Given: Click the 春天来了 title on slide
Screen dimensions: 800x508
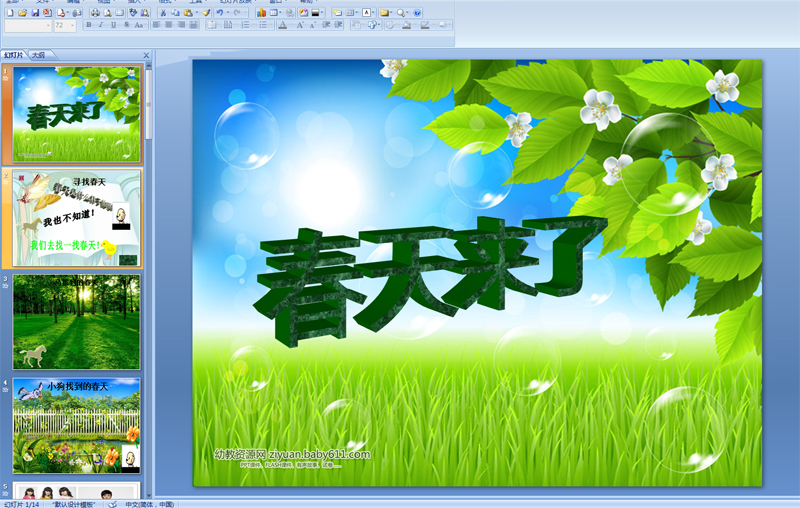Looking at the screenshot, I should [x=430, y=281].
